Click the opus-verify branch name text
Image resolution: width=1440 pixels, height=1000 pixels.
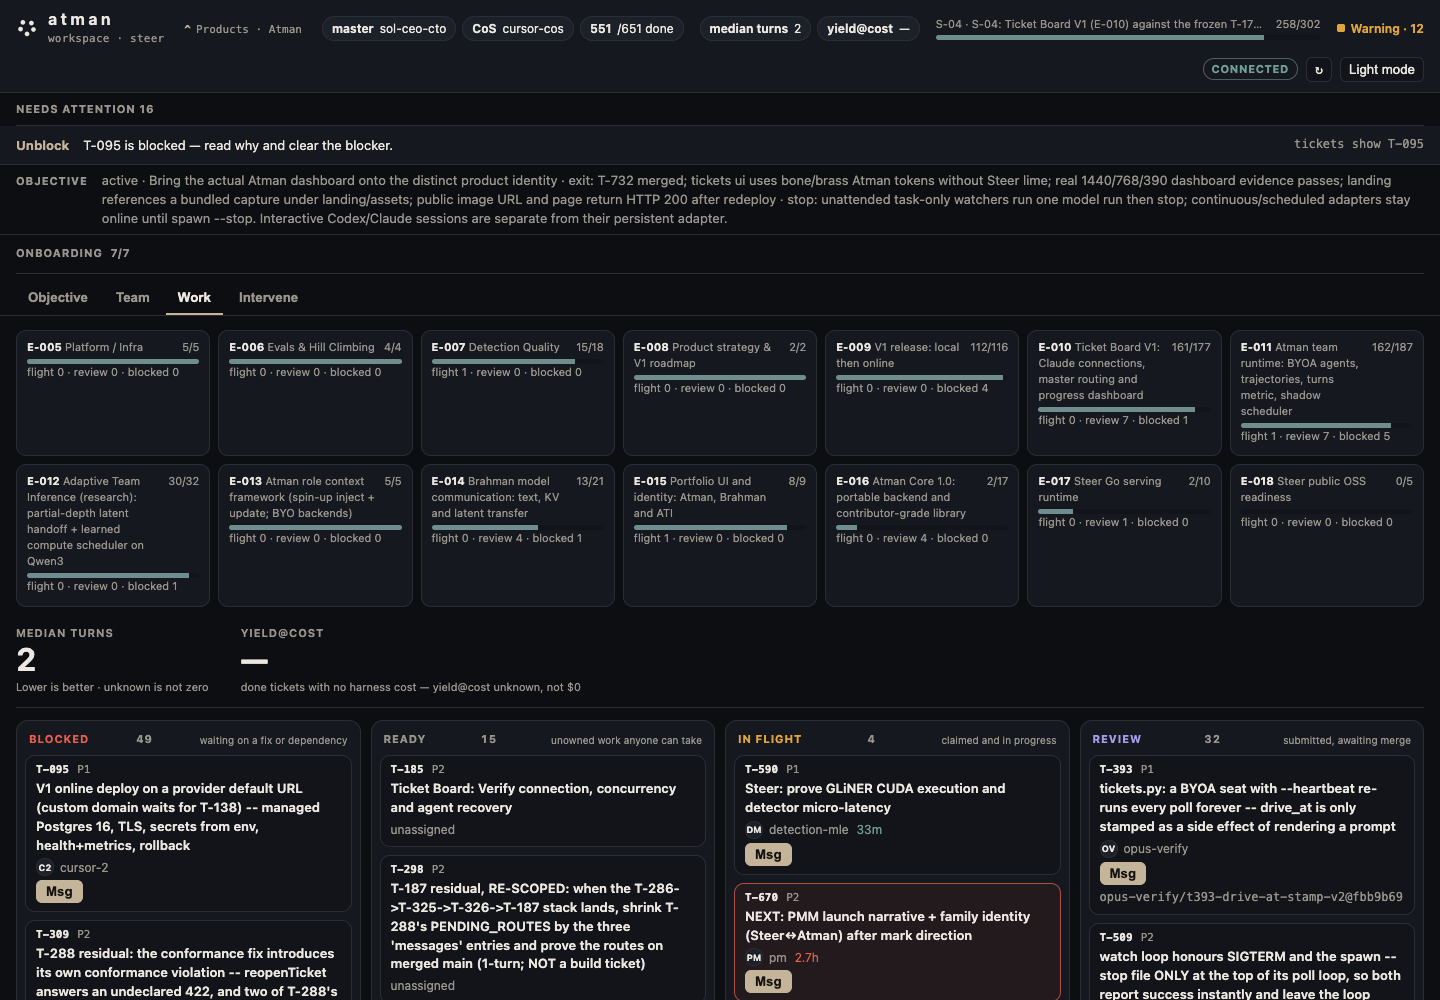tap(1251, 897)
